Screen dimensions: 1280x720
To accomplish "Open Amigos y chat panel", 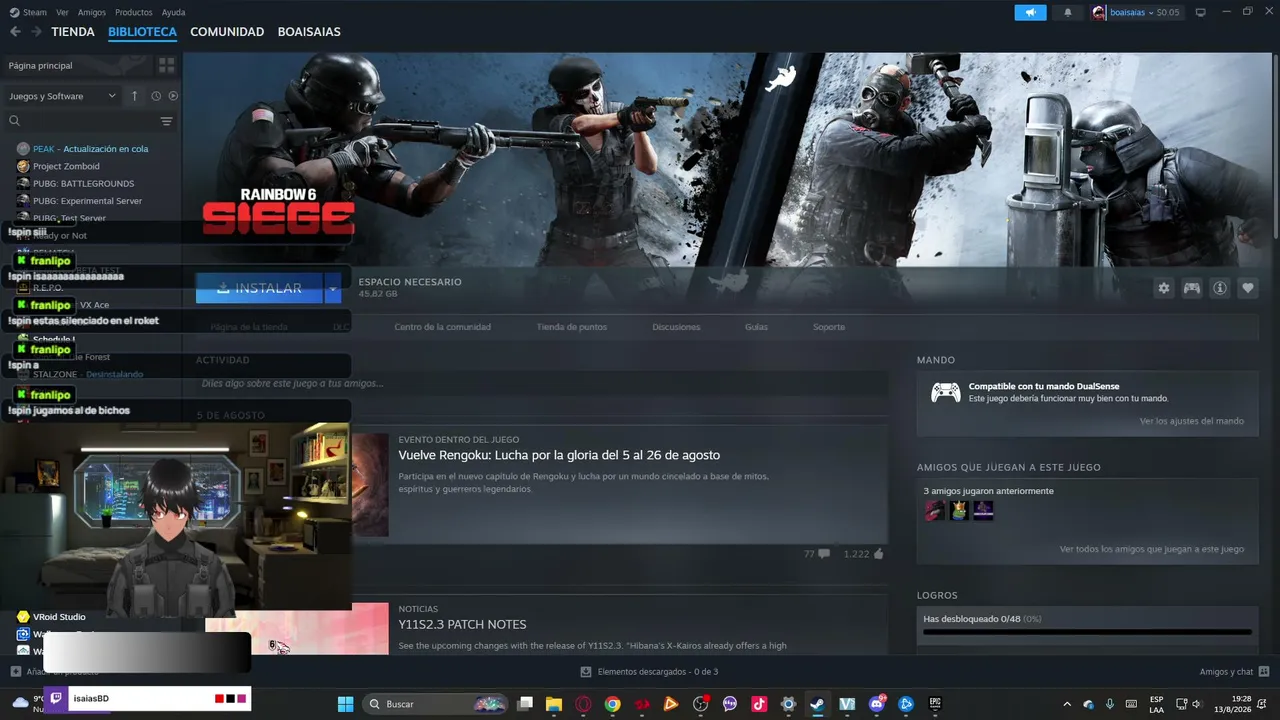I will (x=1234, y=672).
